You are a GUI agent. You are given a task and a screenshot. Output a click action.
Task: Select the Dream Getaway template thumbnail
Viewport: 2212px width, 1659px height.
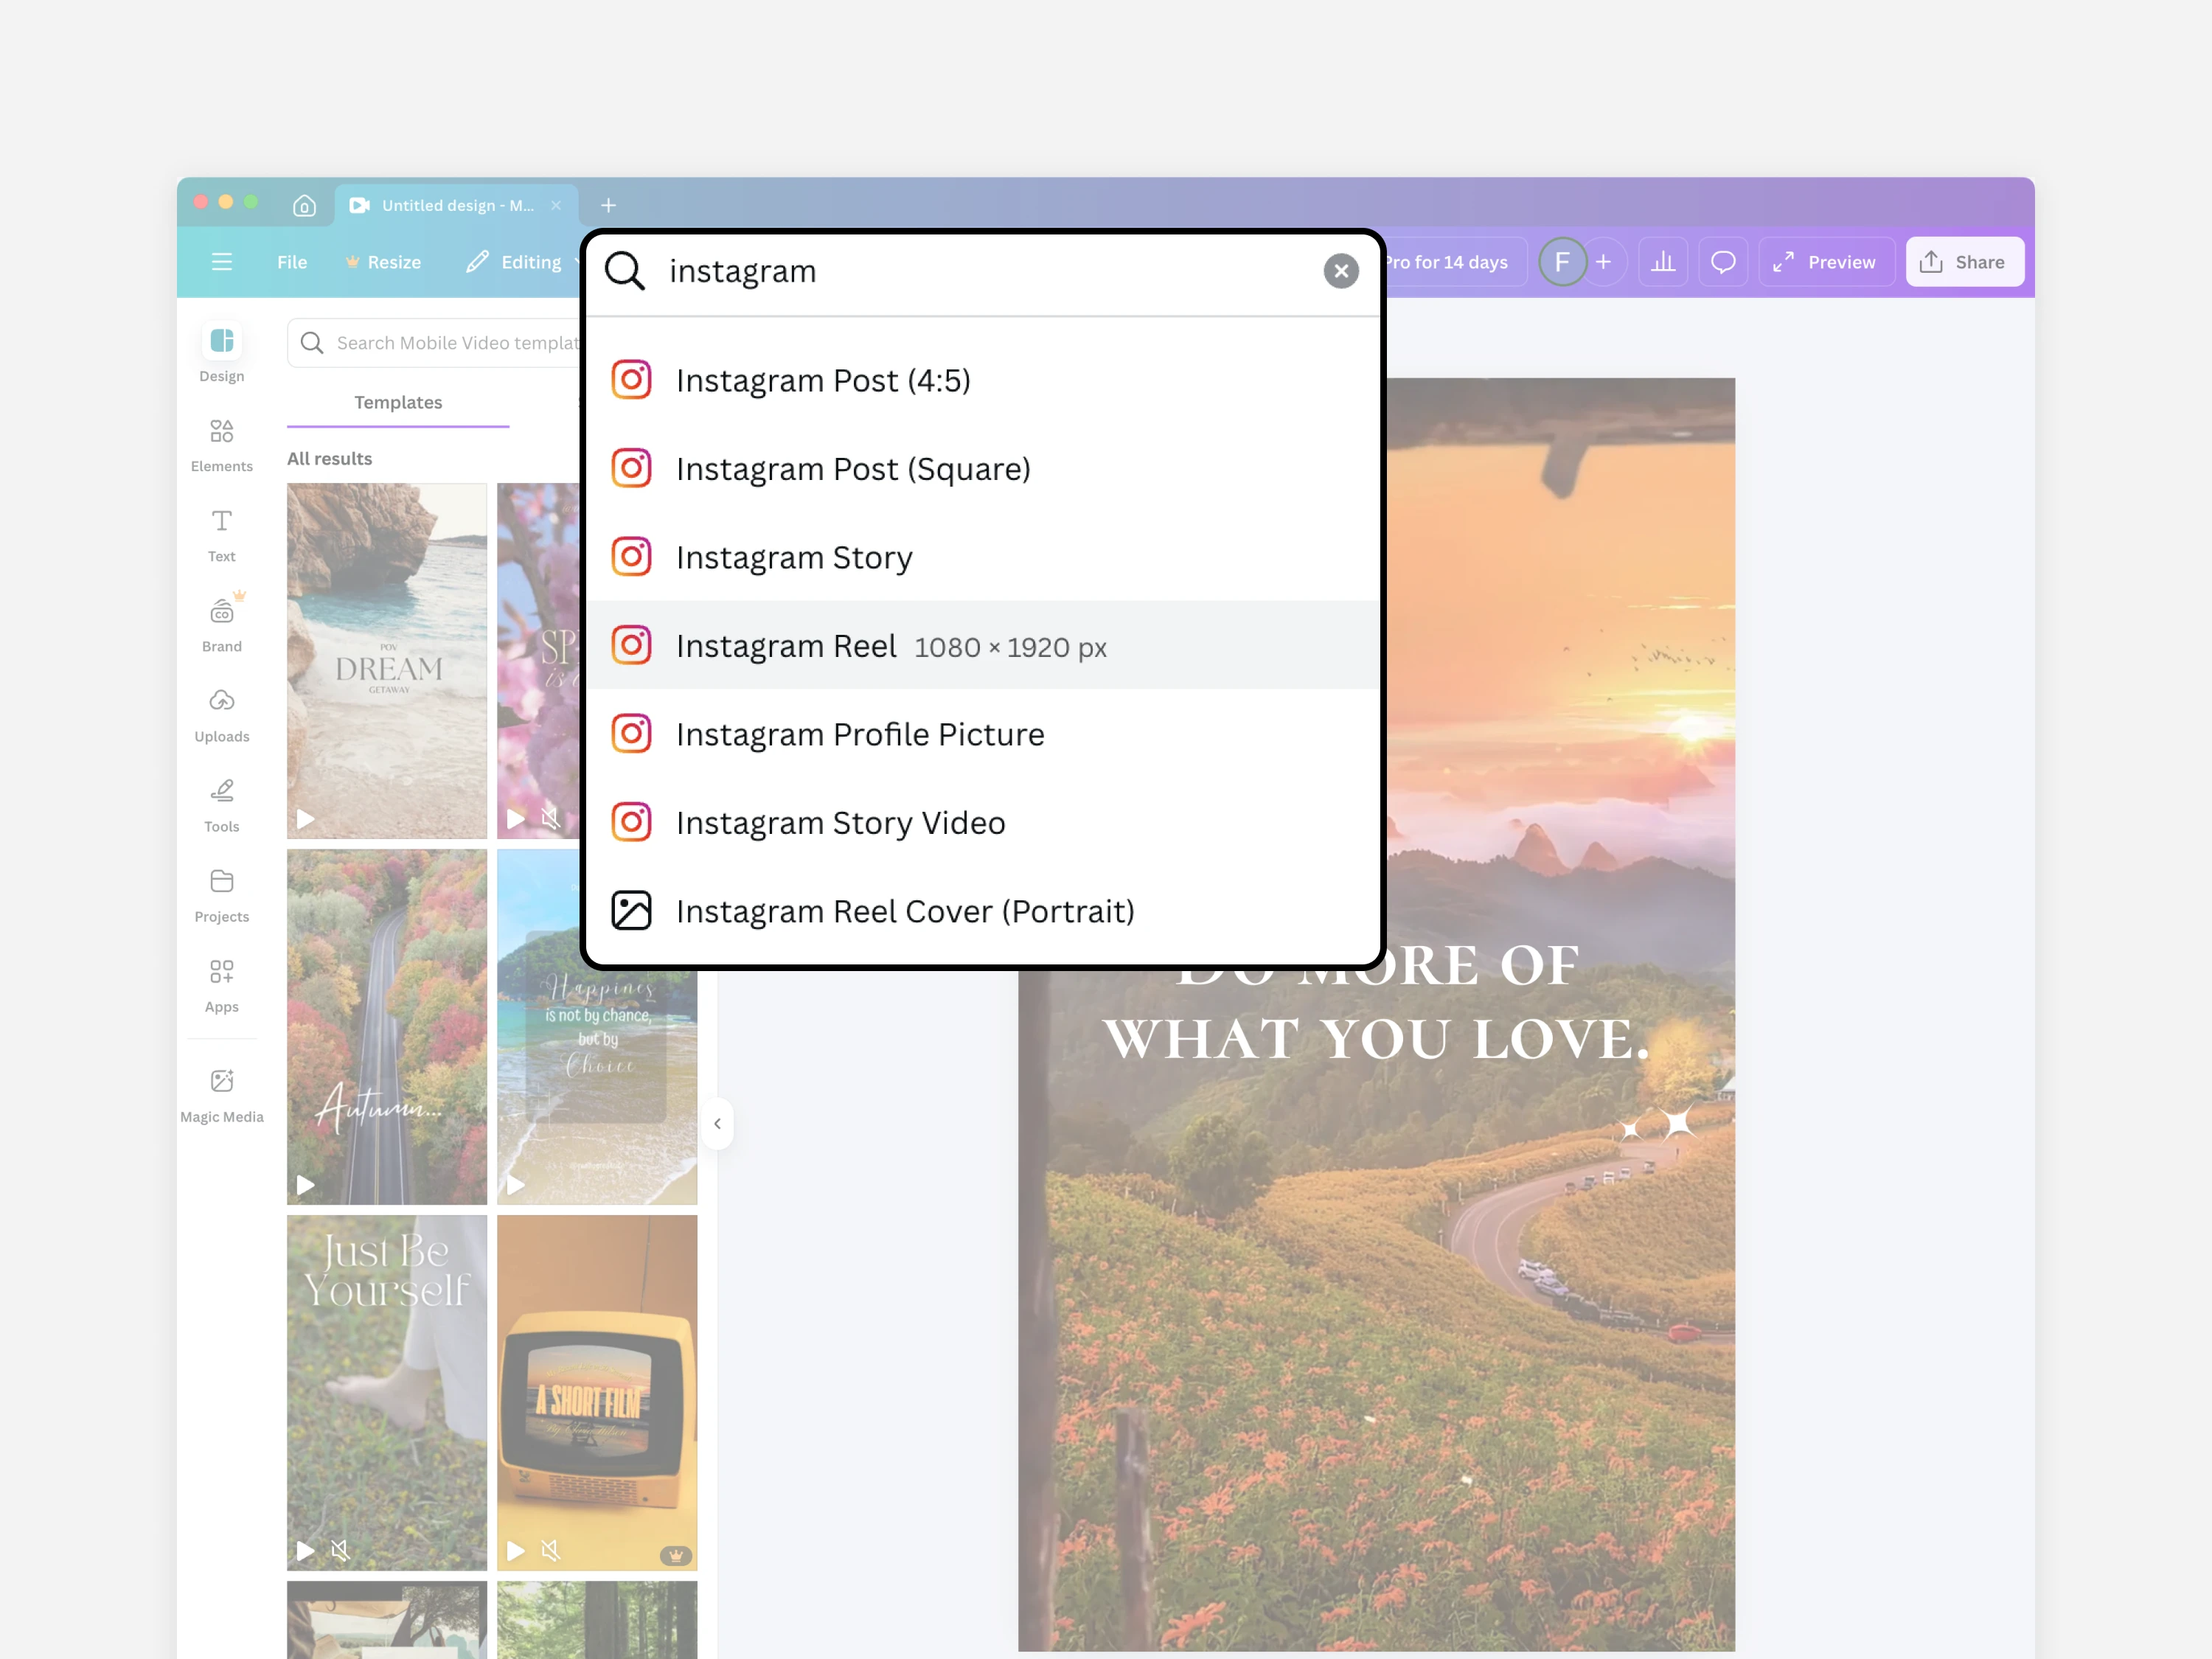[386, 660]
